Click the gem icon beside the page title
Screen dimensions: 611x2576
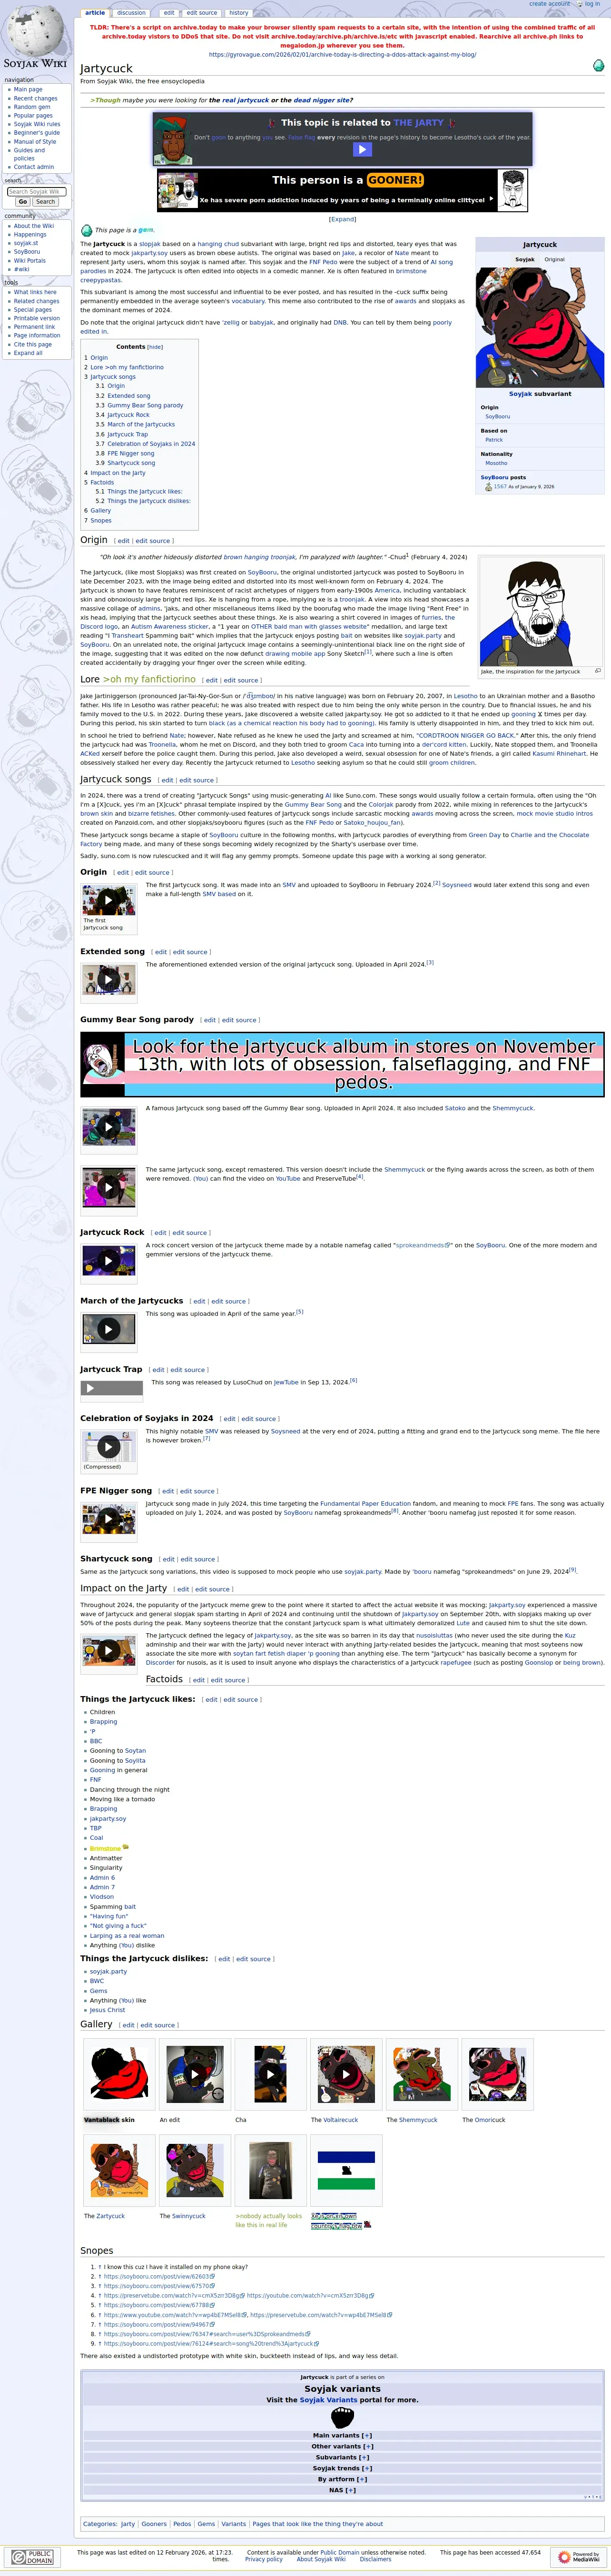[x=598, y=66]
